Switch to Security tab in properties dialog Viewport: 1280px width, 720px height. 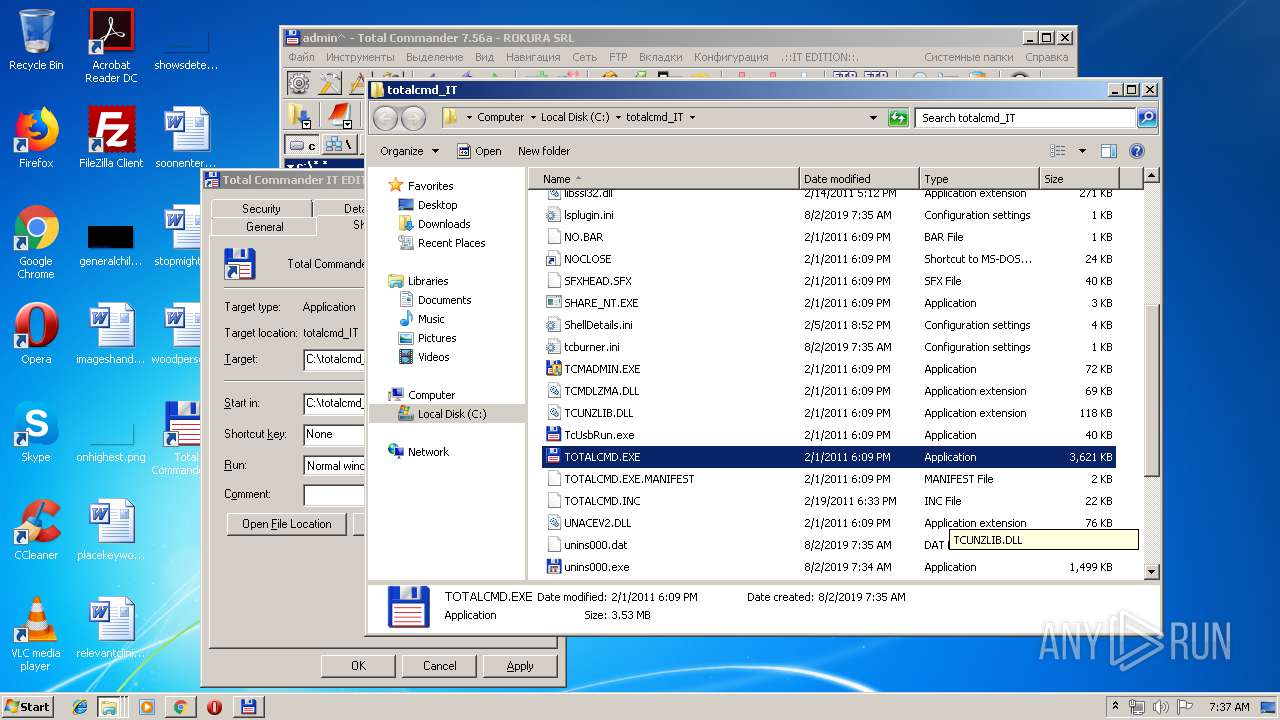pos(261,208)
